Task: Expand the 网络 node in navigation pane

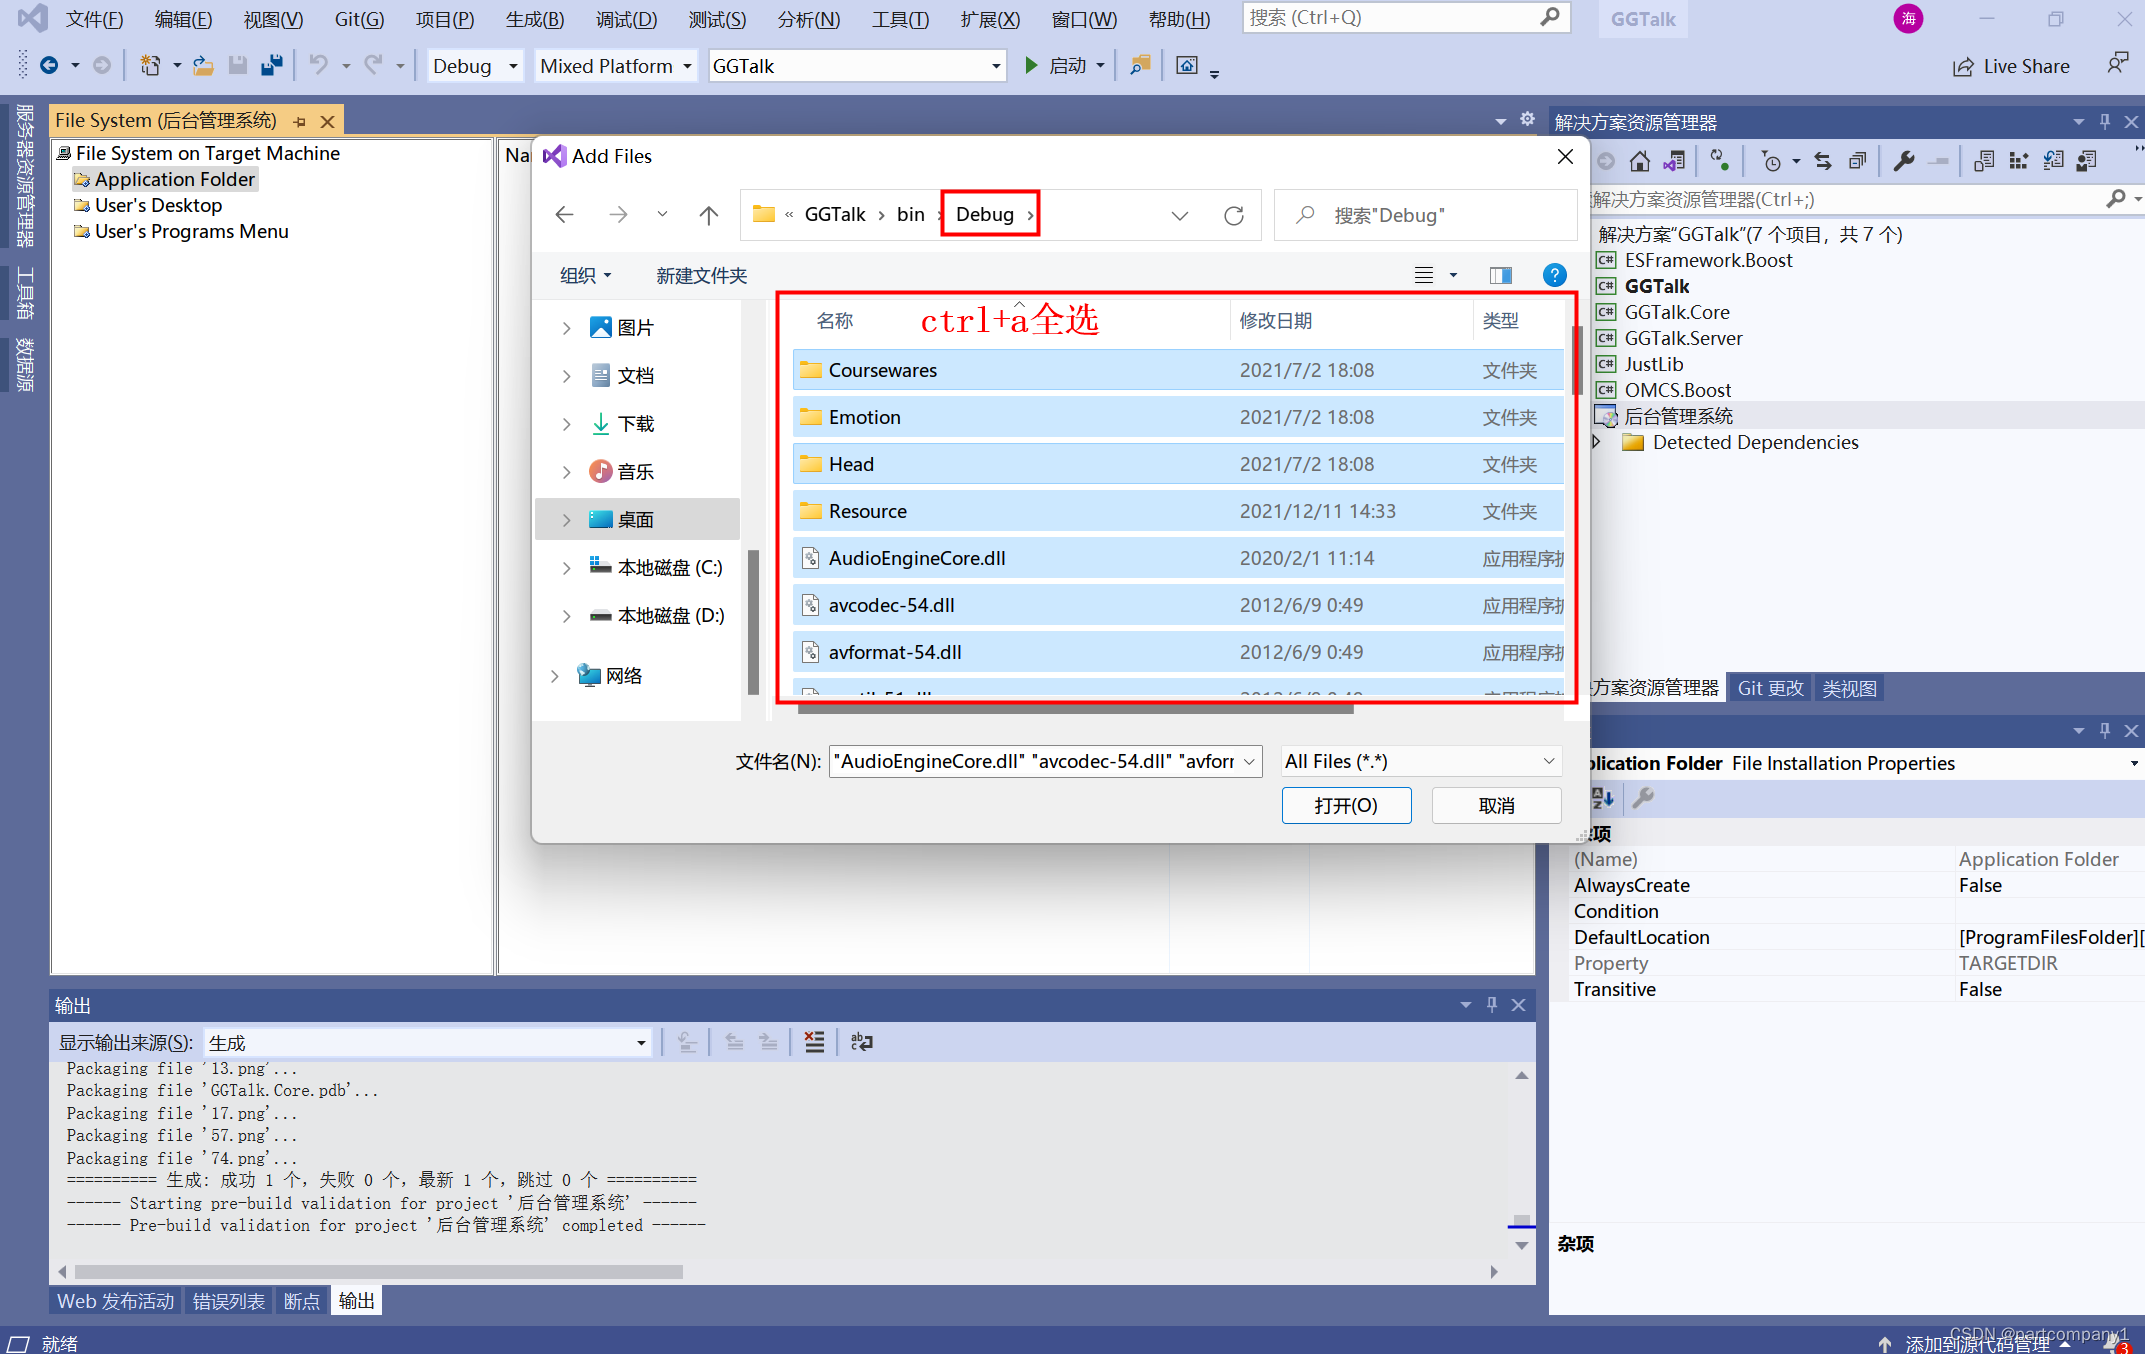Action: 555,676
